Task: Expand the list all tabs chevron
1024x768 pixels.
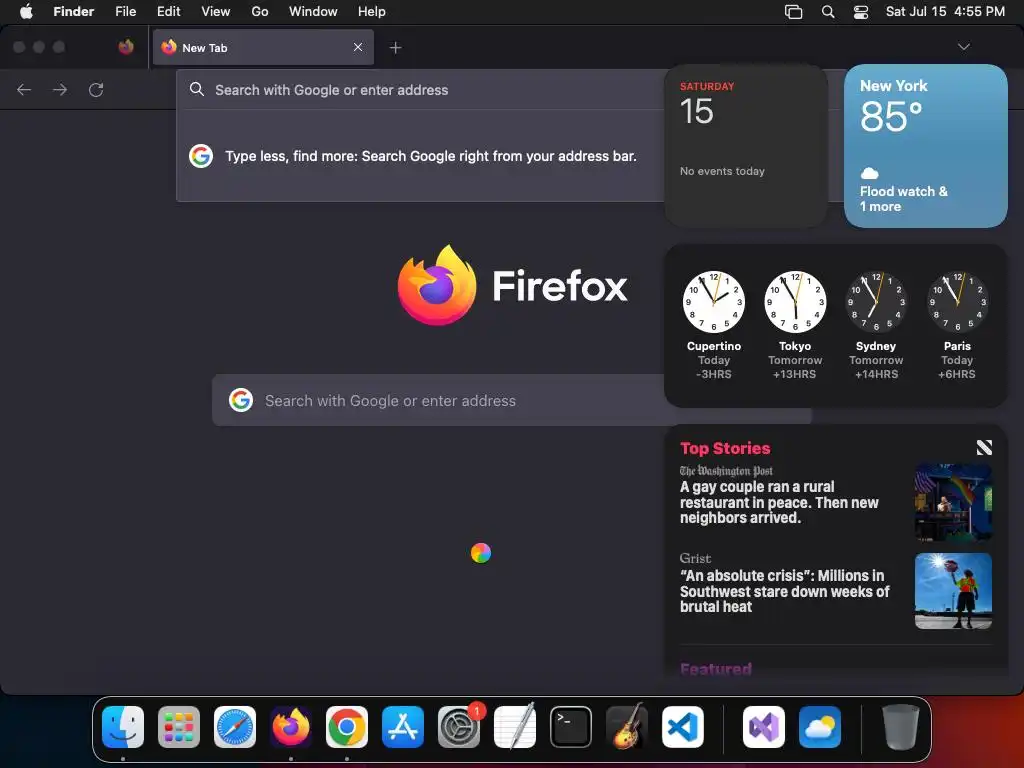Action: pos(963,47)
